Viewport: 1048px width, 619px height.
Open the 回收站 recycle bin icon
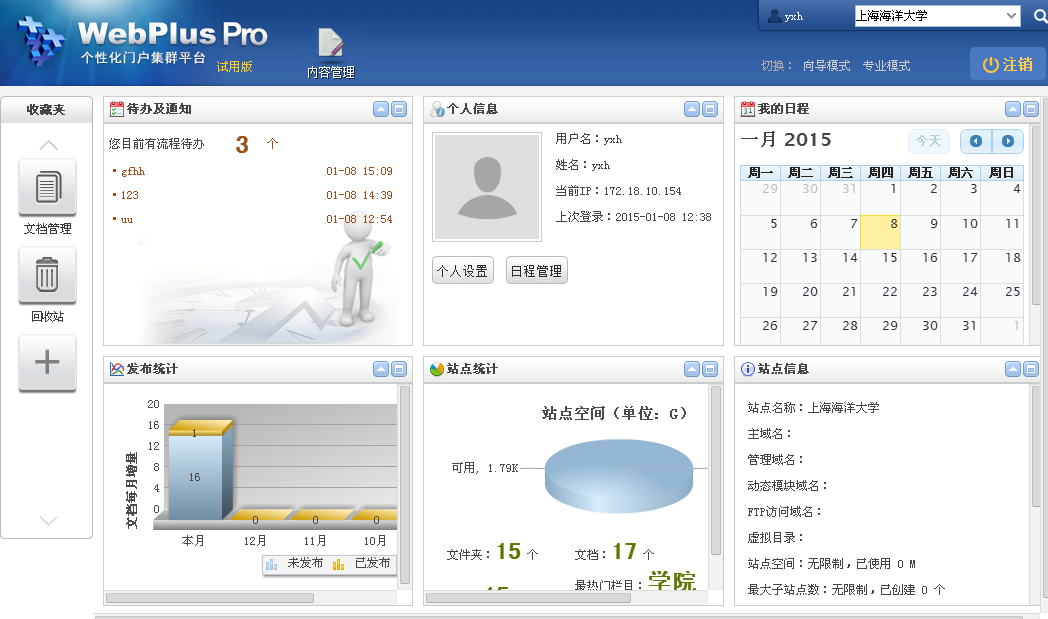click(47, 275)
